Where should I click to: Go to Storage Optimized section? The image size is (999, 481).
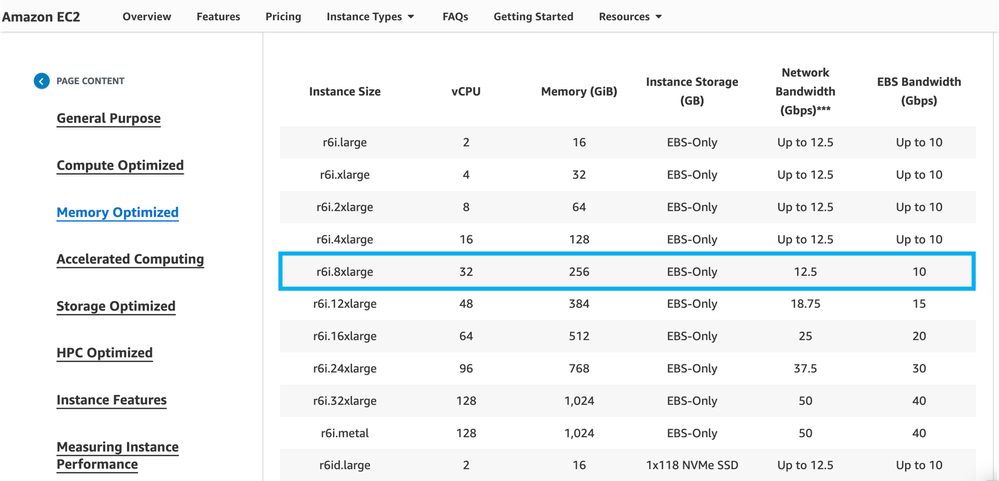(x=116, y=306)
